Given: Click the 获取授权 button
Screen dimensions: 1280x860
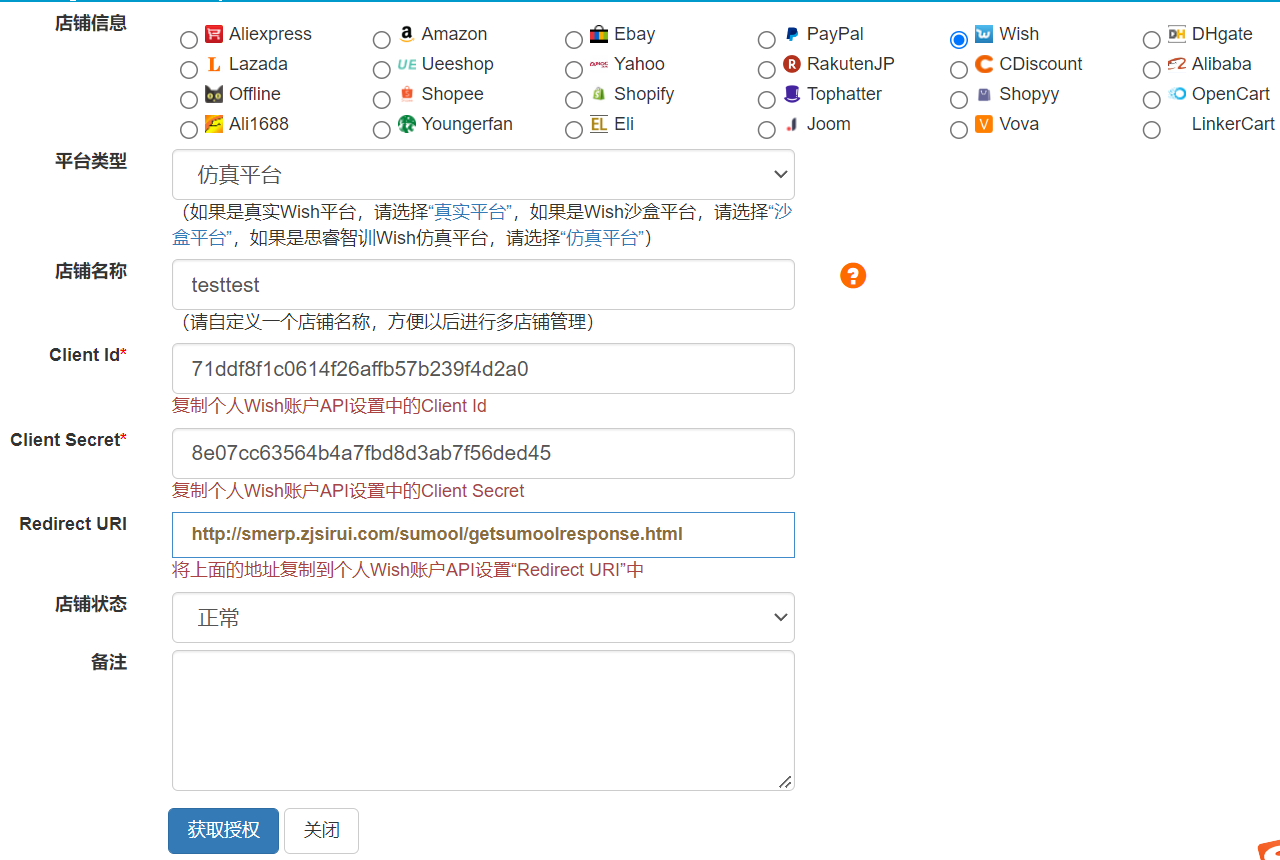Looking at the screenshot, I should (224, 831).
